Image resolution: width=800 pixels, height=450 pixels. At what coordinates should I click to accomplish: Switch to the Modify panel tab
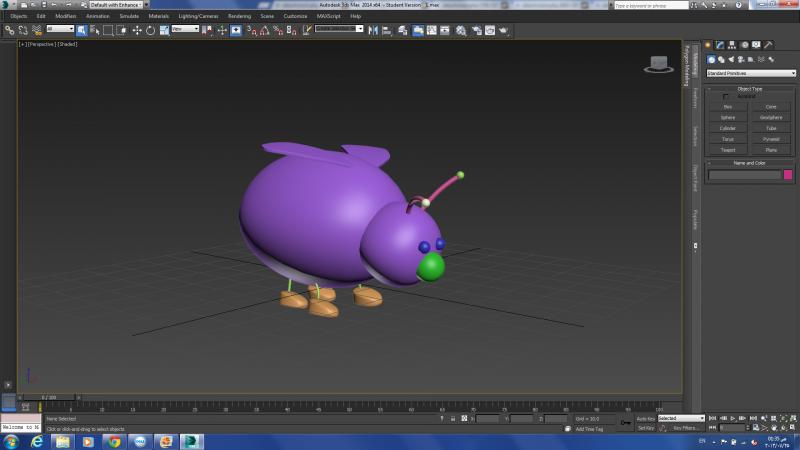720,45
